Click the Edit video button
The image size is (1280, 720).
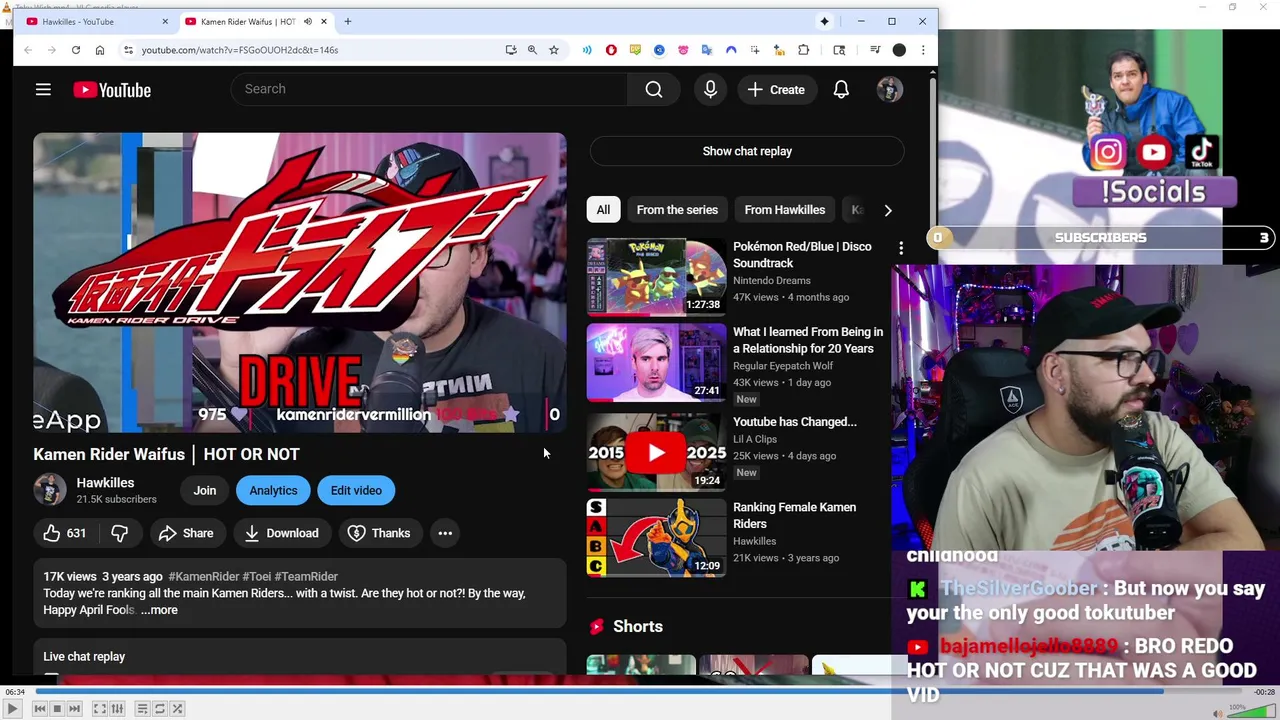pos(356,491)
